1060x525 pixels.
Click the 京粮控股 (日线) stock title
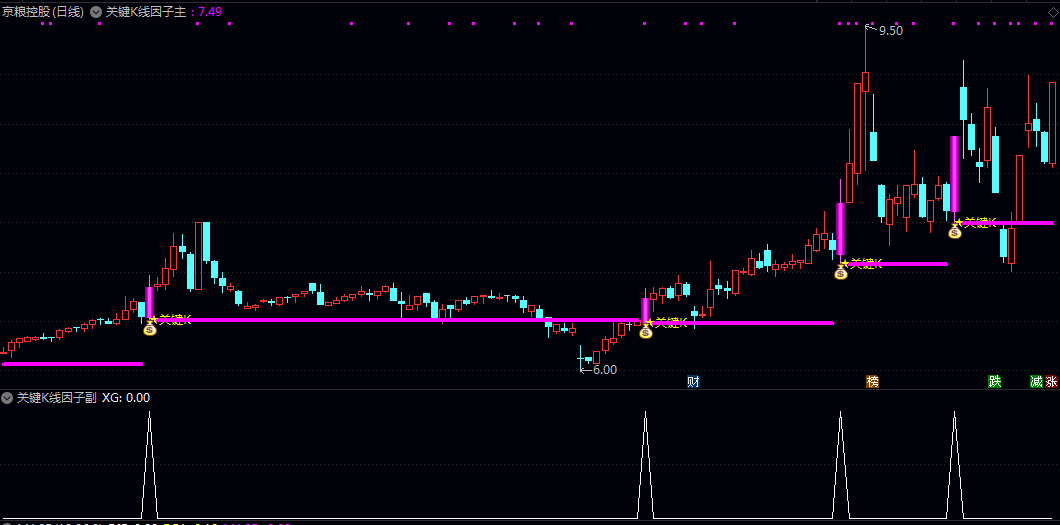click(43, 11)
